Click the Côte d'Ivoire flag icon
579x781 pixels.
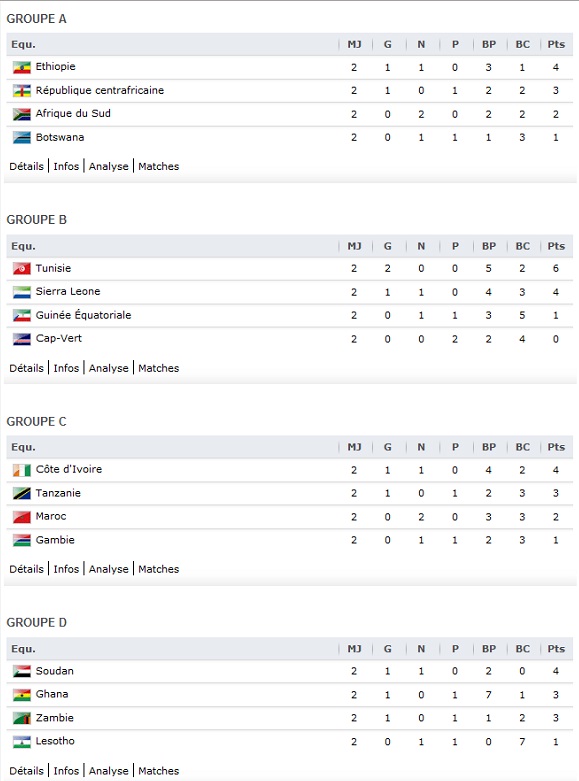[22, 470]
